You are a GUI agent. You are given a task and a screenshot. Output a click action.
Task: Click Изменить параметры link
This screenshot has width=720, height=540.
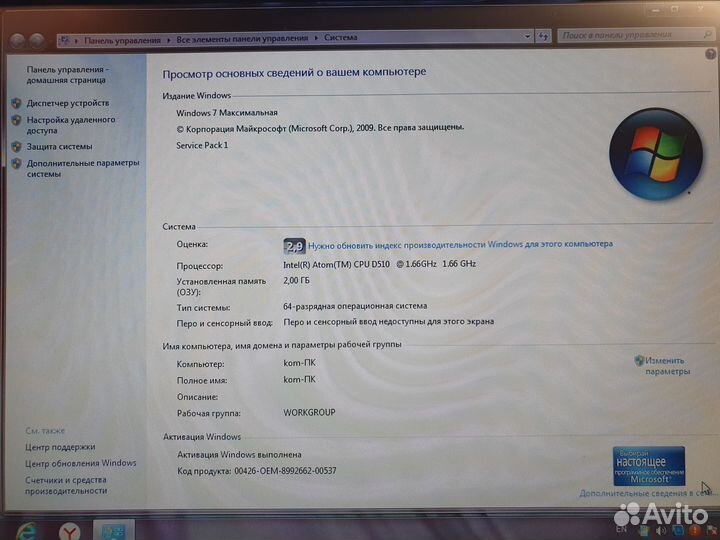pos(667,366)
